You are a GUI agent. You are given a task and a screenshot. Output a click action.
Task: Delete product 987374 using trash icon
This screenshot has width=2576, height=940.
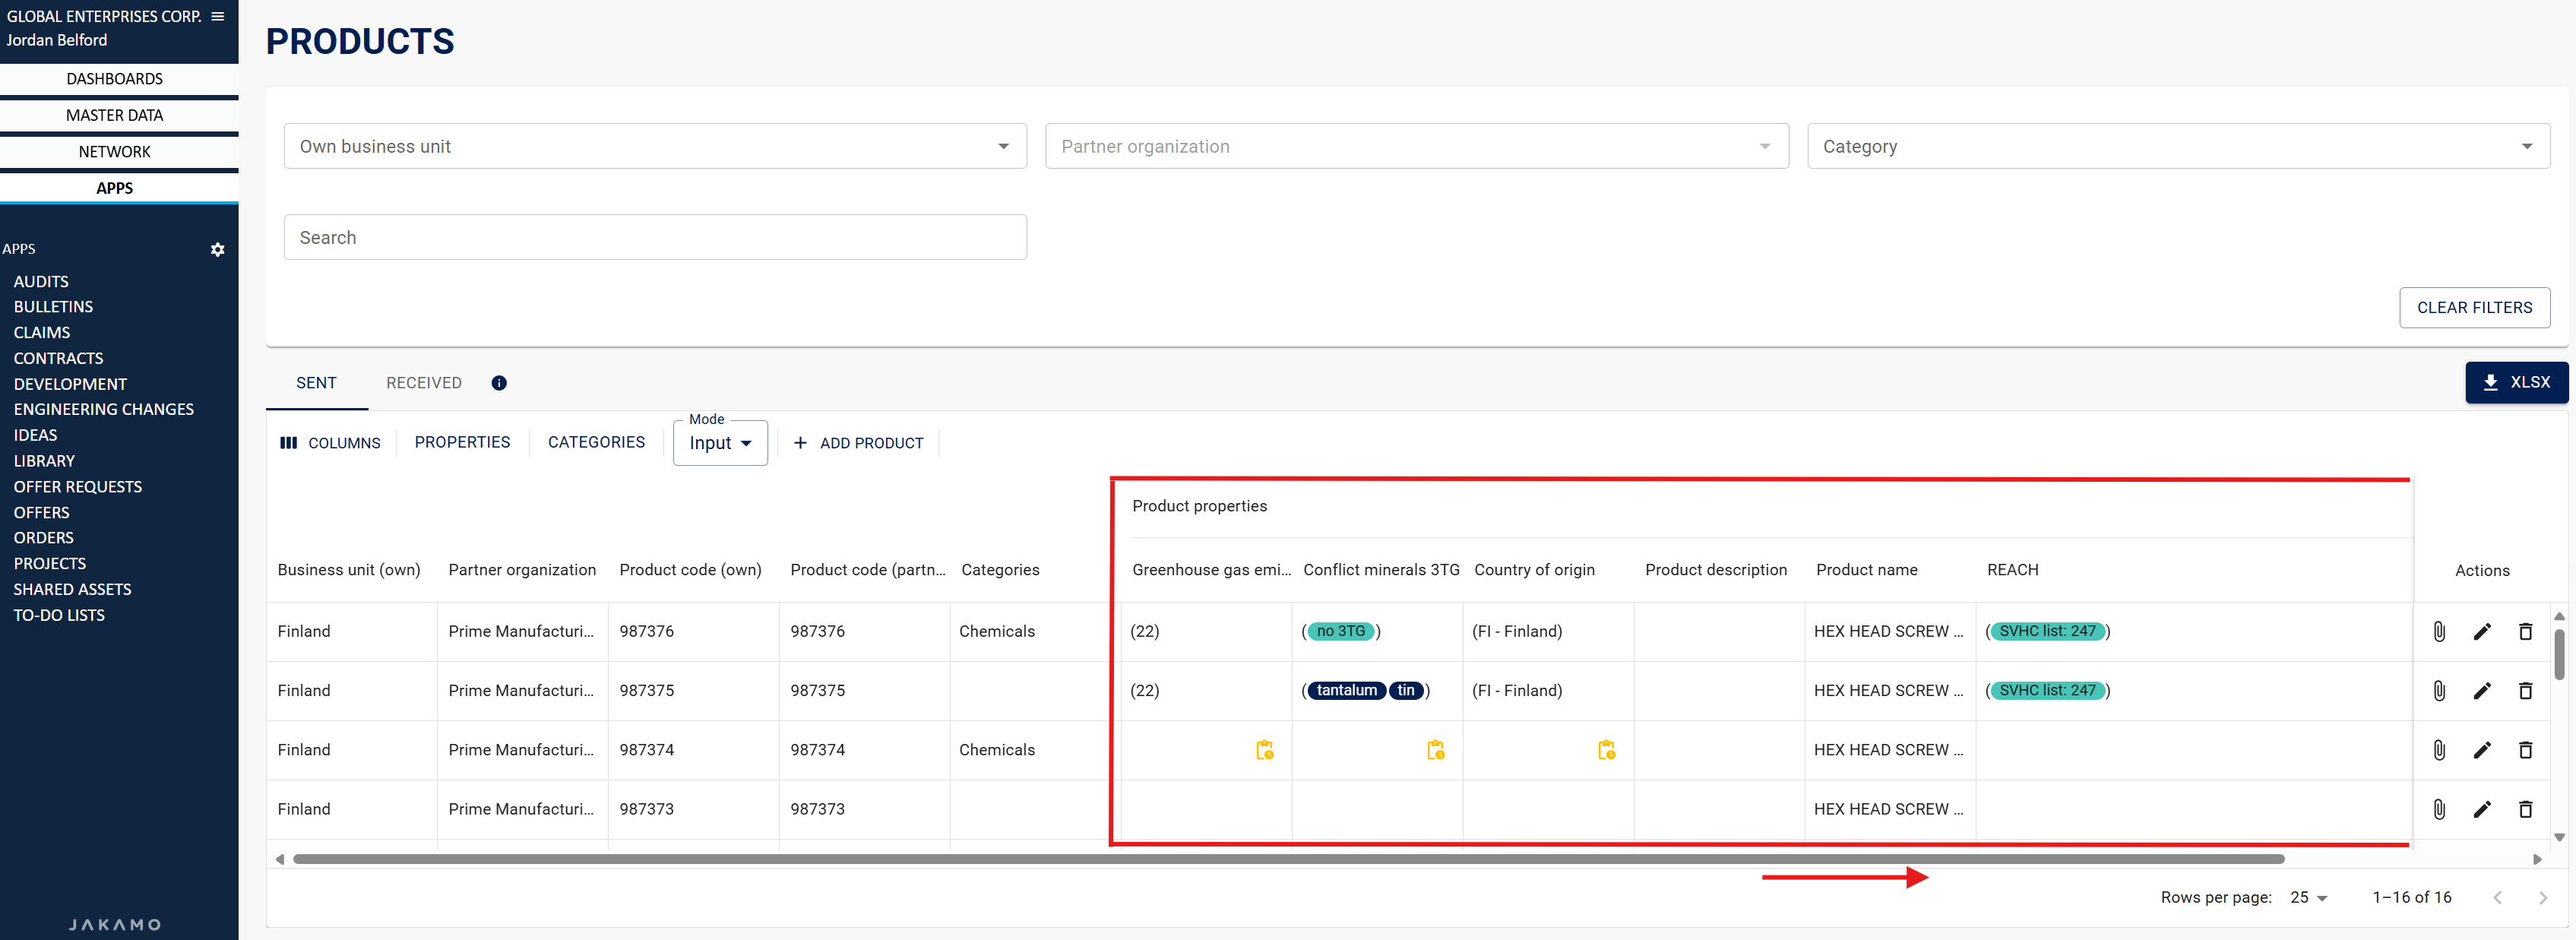2525,750
